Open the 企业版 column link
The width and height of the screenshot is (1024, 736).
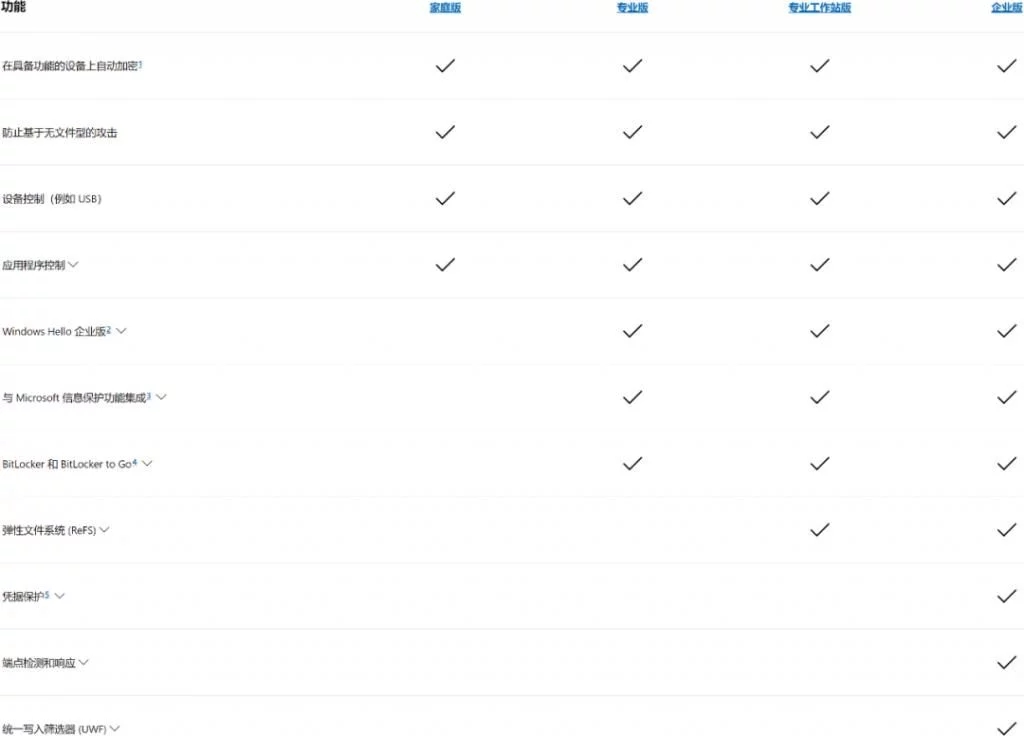1007,8
